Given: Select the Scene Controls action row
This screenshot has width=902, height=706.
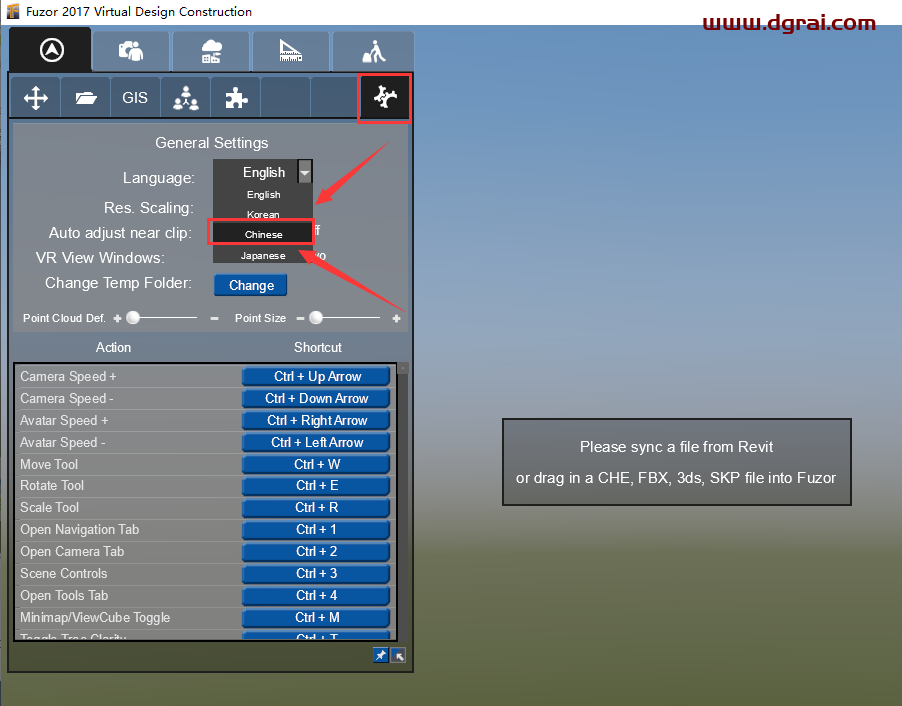Looking at the screenshot, I should [x=128, y=574].
